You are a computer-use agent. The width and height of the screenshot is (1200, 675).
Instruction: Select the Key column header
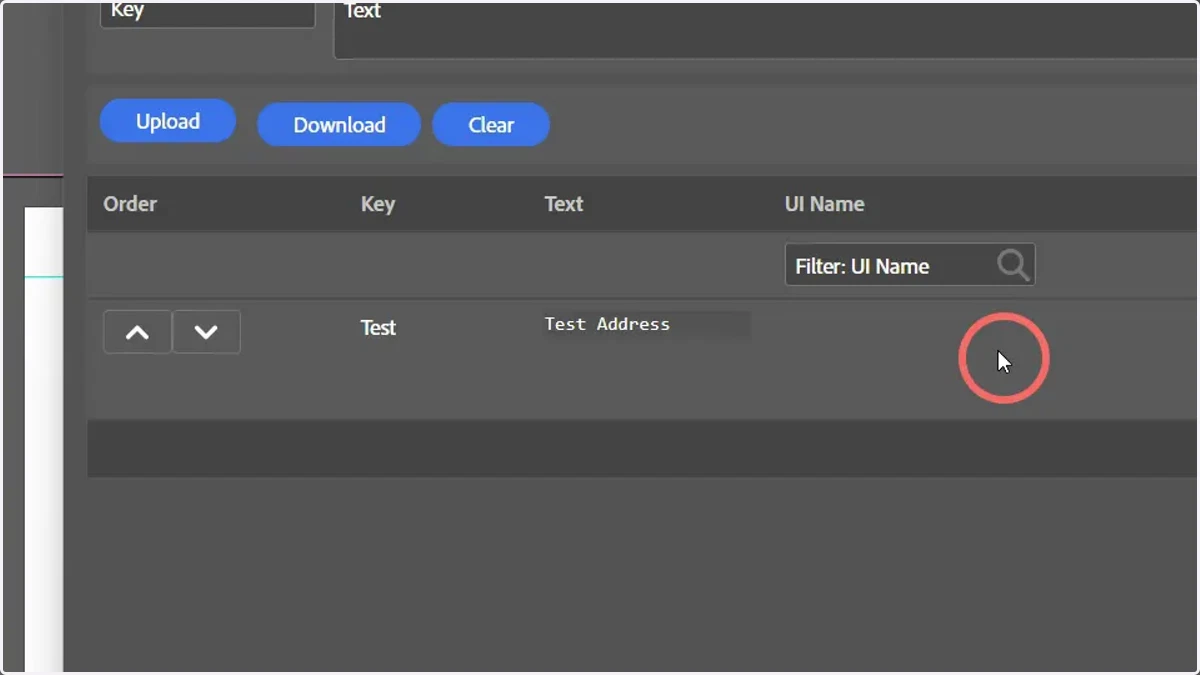(378, 204)
